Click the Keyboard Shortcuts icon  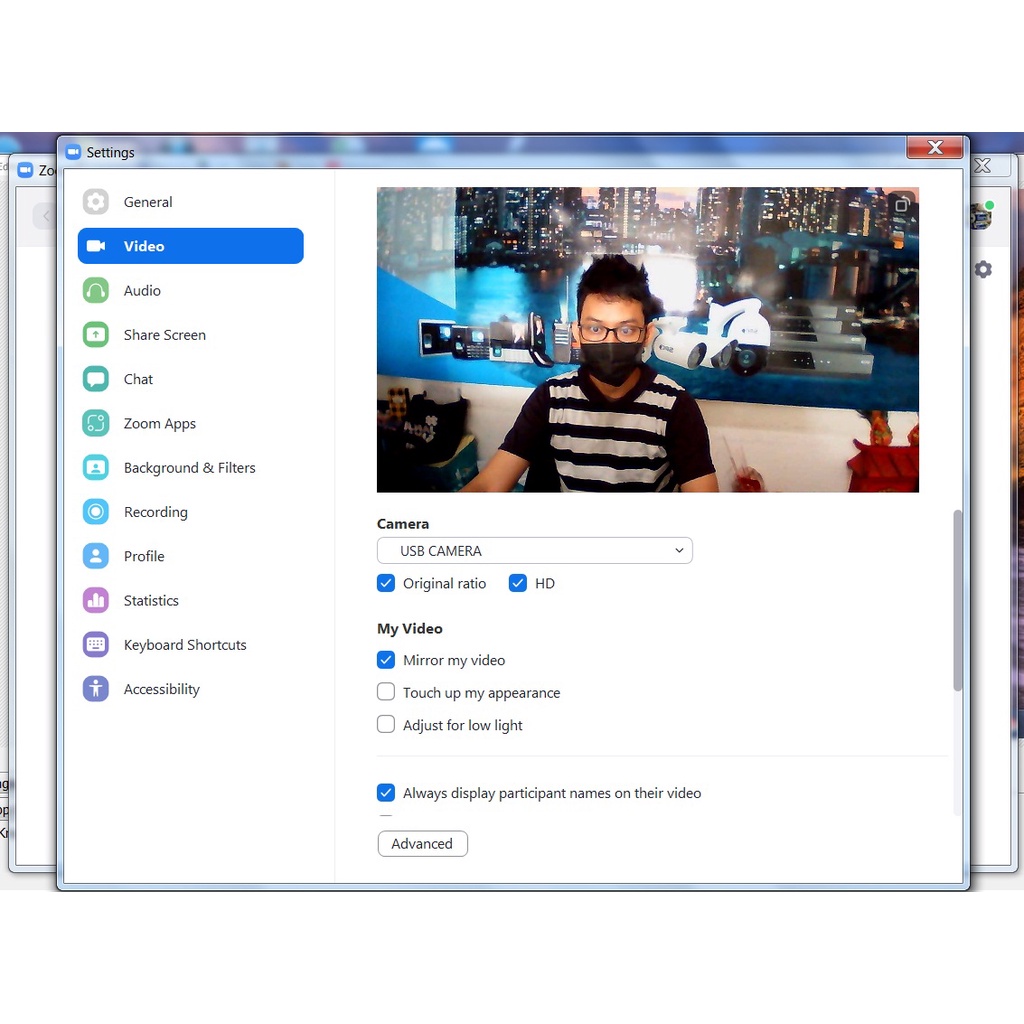[x=96, y=645]
